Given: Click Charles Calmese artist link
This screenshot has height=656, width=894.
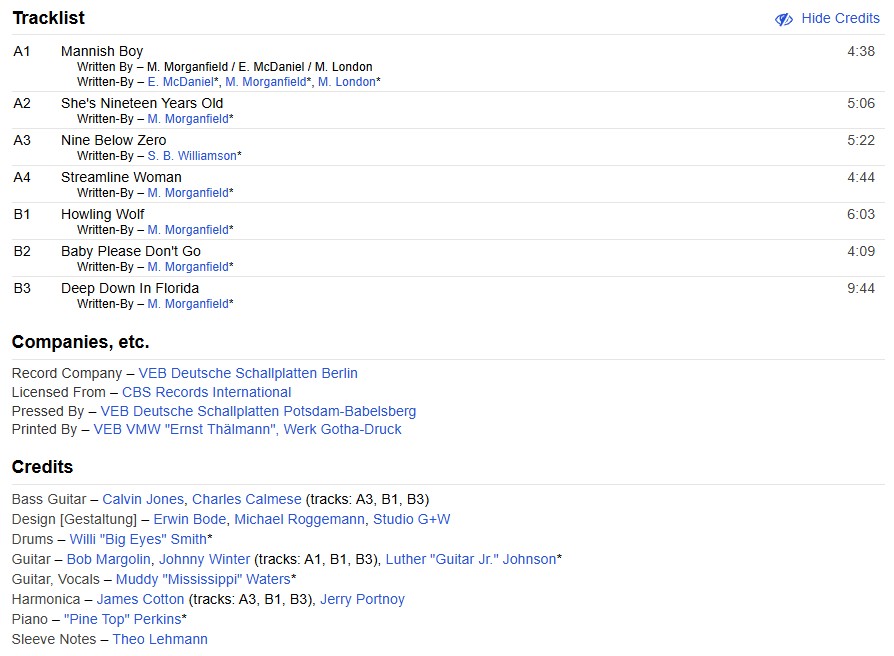Looking at the screenshot, I should tap(246, 499).
